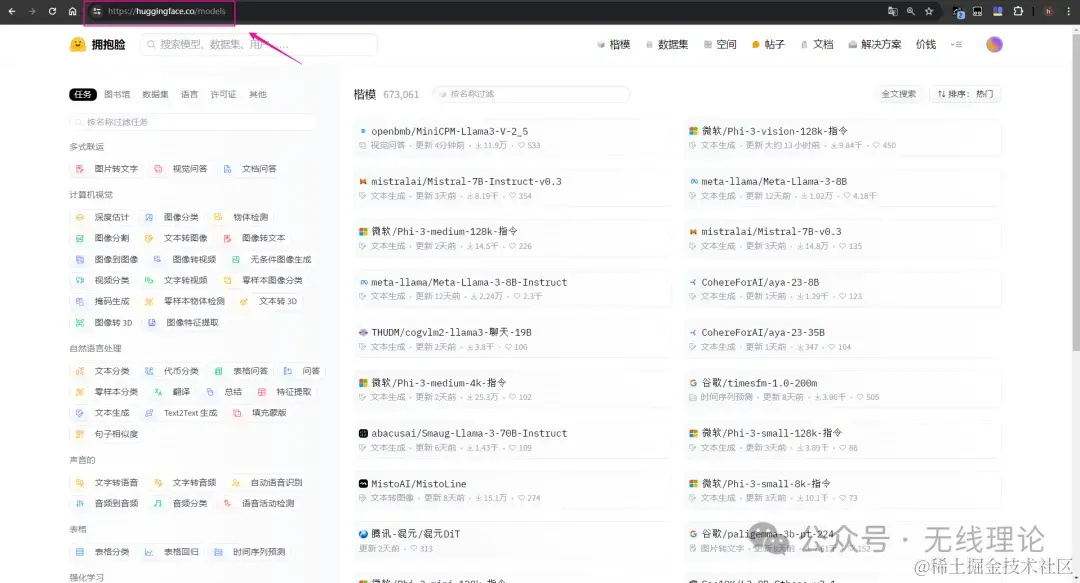
Task: Open 空间 in the top navigation
Action: tap(720, 45)
